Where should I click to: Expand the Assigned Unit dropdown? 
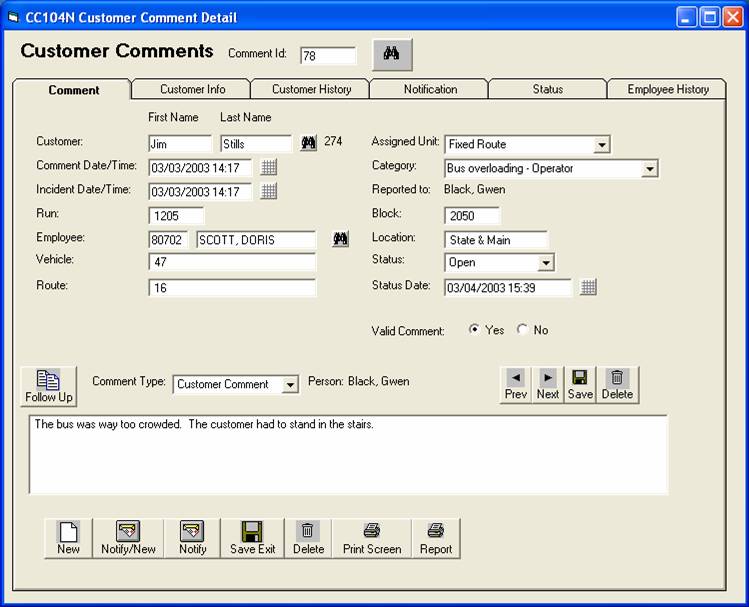pos(601,145)
